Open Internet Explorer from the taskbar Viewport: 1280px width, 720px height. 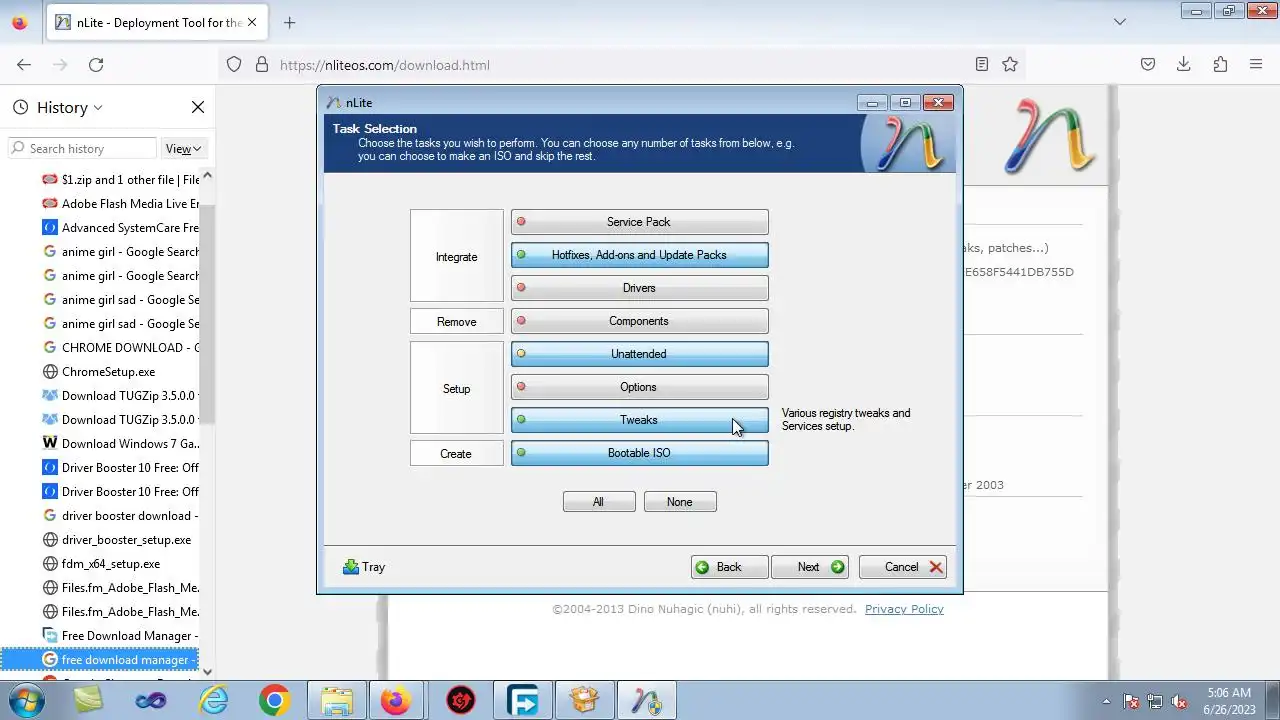(x=213, y=701)
